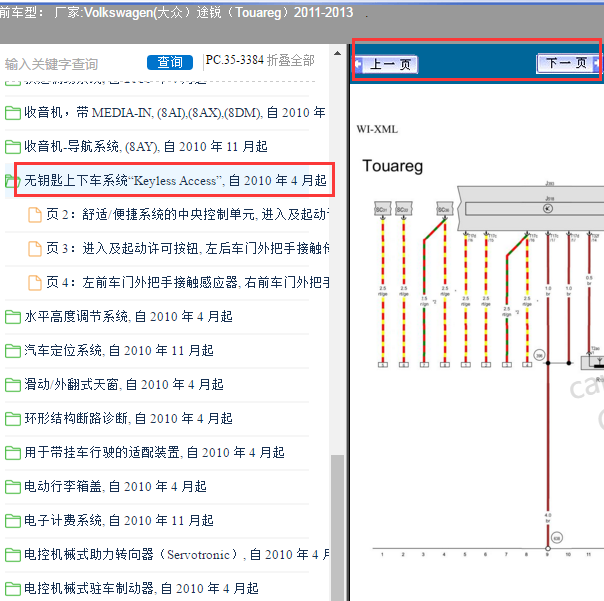Click folder icon of 滑动/外翻式天窗
The image size is (604, 601).
click(13, 385)
